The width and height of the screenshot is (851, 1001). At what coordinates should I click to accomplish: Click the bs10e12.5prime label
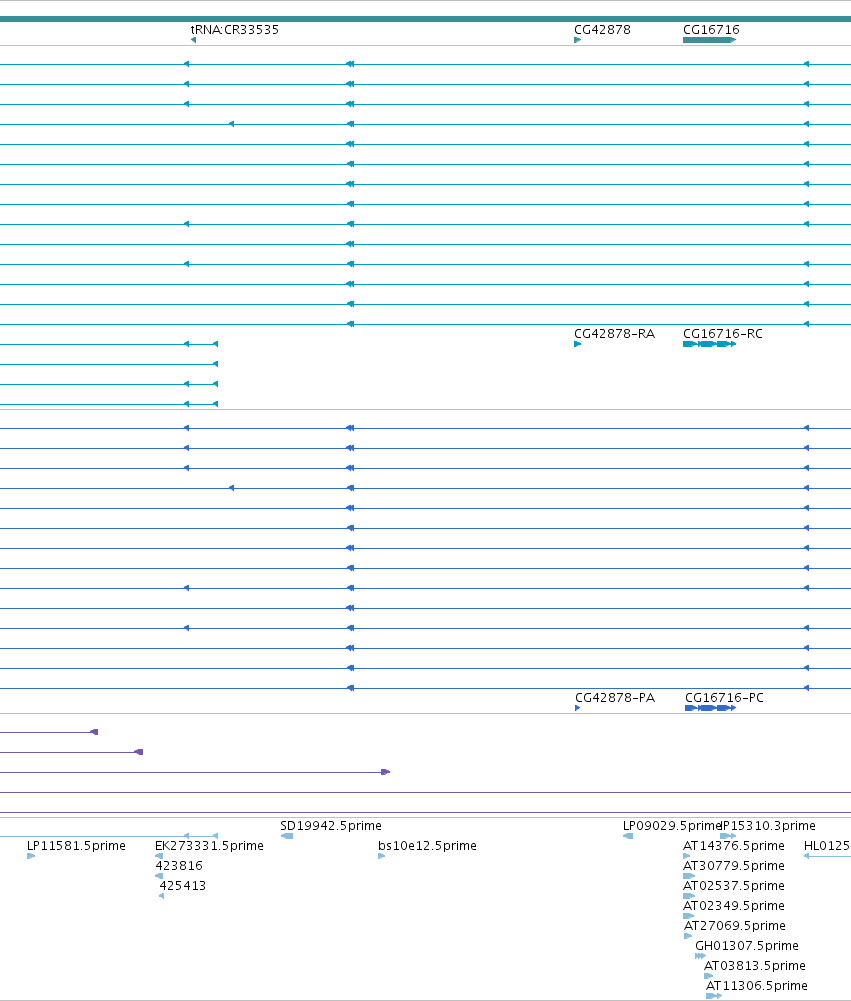pyautogui.click(x=427, y=845)
